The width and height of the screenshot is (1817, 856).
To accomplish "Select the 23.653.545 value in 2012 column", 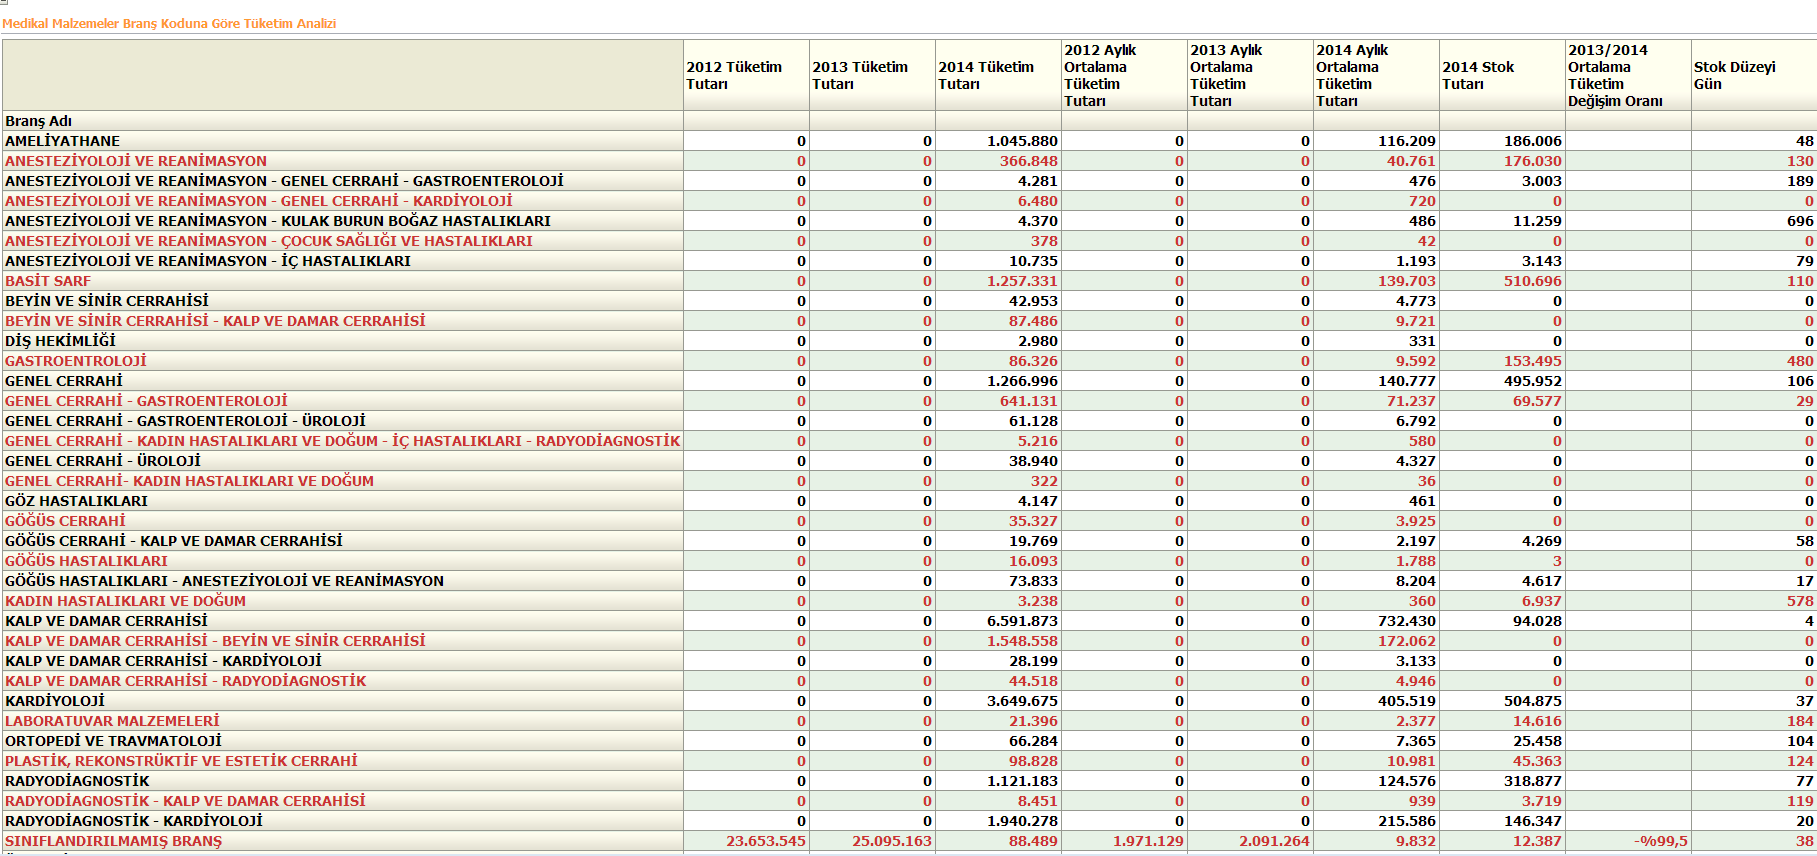I will click(766, 841).
